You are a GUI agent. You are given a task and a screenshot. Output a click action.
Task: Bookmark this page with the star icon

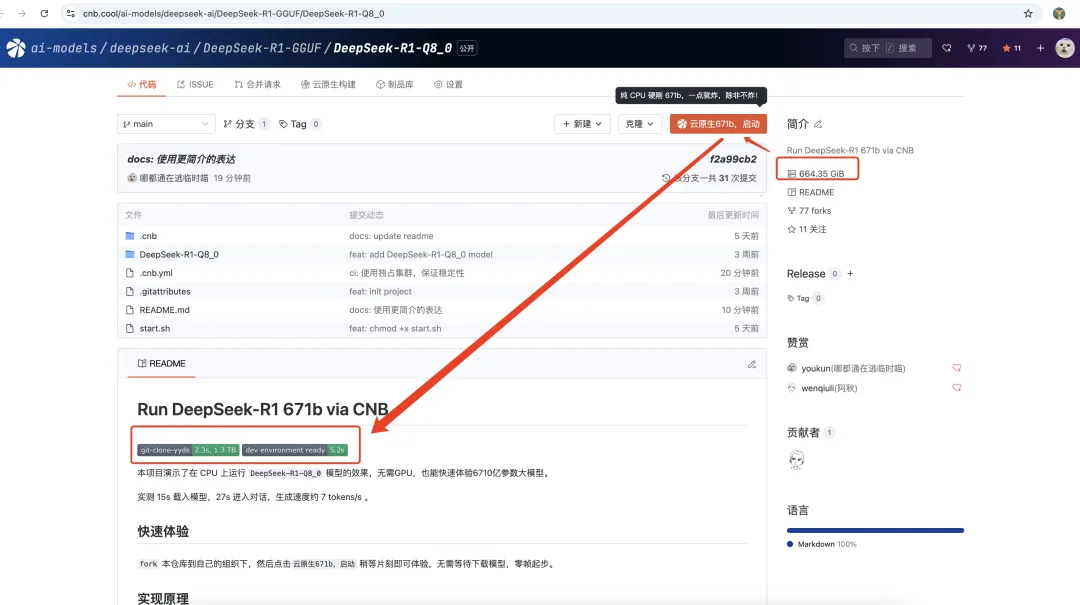point(1028,13)
